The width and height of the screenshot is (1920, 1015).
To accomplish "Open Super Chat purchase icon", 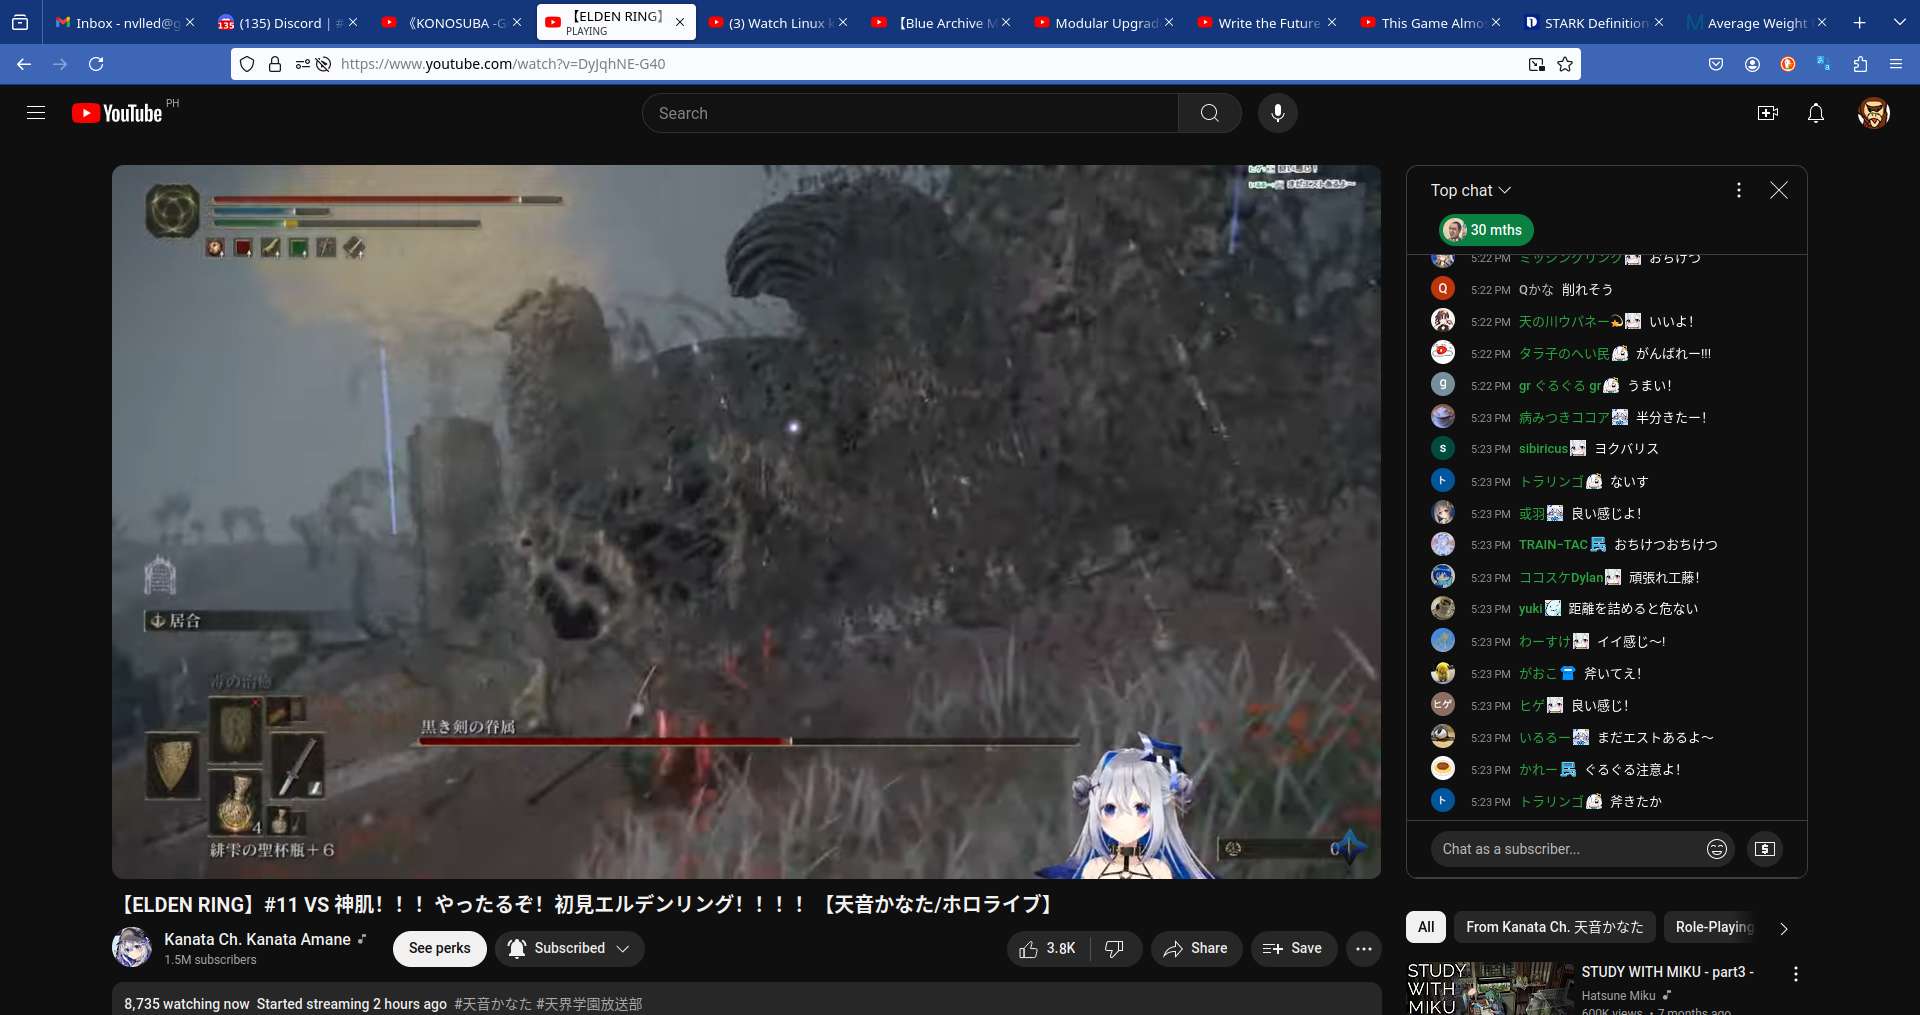I will click(1765, 849).
